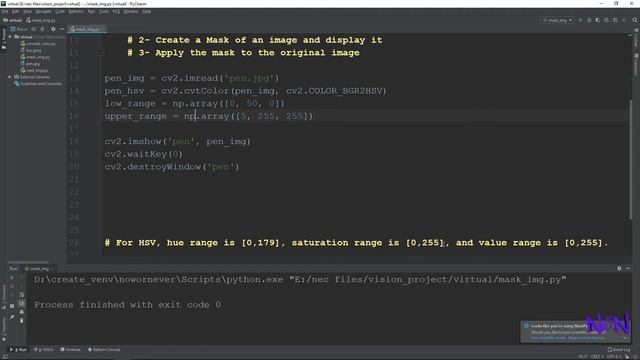Open the mask_img run configuration dropdown

pos(558,20)
